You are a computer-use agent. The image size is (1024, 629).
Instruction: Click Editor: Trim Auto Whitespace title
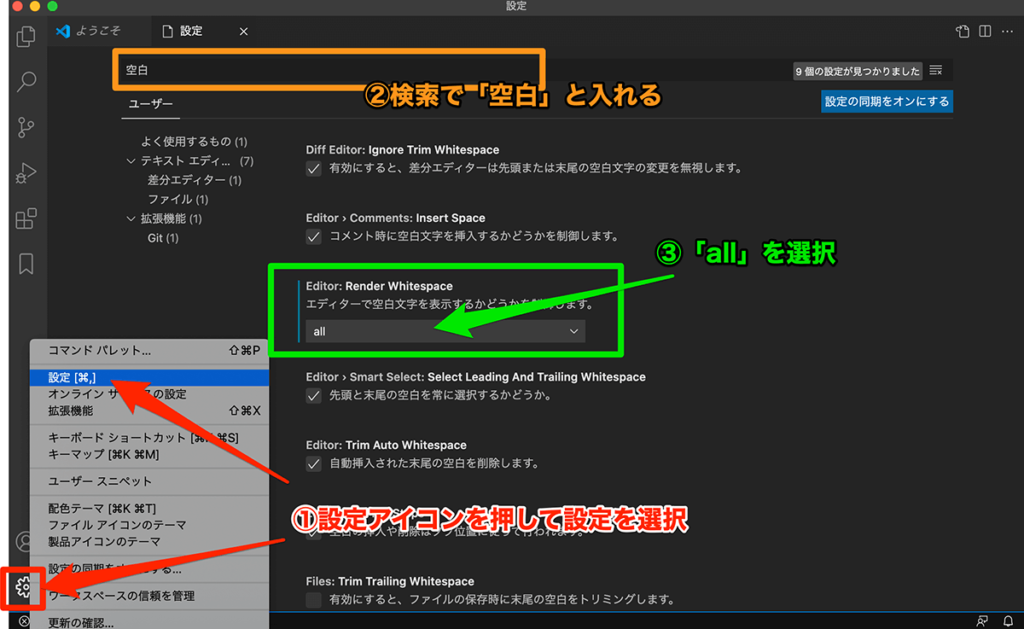(386, 445)
